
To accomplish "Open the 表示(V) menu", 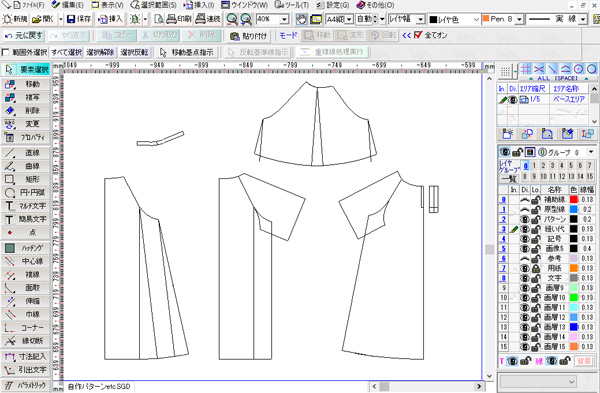I will point(108,5).
